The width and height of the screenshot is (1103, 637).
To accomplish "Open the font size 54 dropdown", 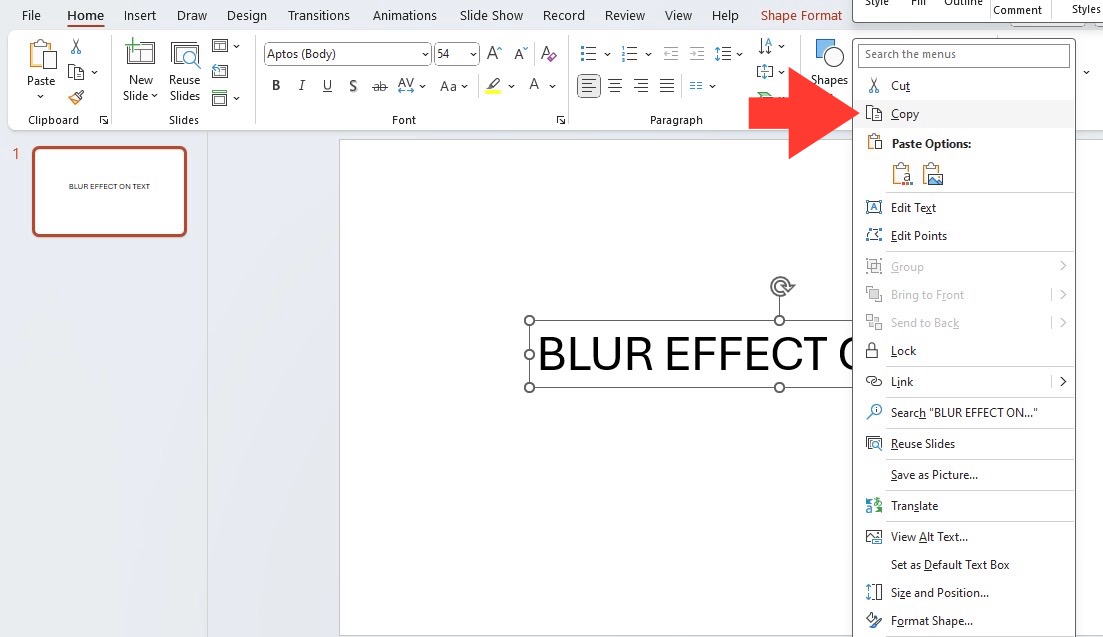I will click(x=473, y=54).
